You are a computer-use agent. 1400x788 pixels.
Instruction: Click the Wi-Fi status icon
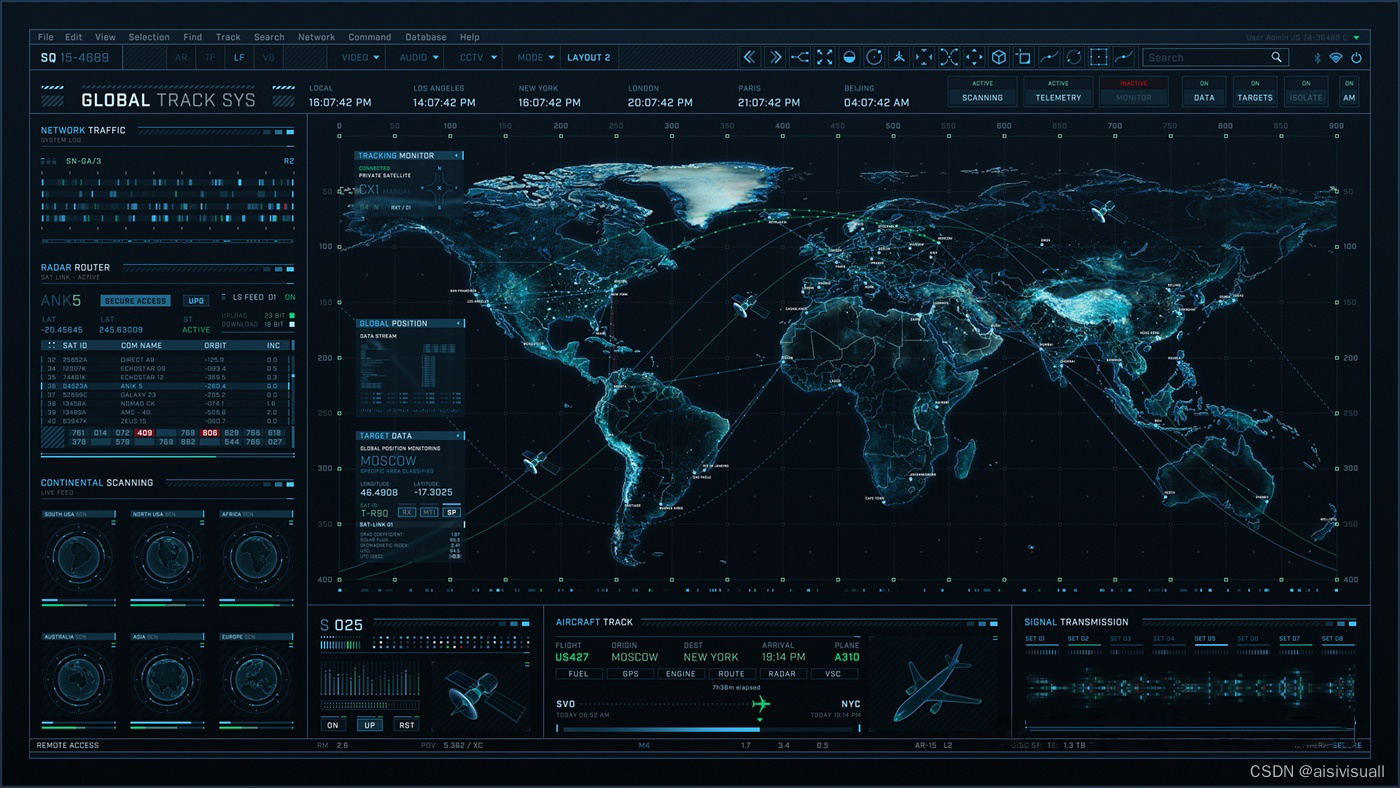1336,58
